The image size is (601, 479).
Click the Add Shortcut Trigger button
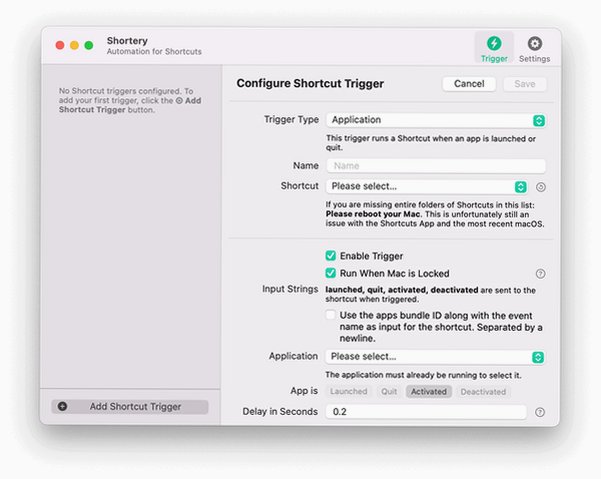[x=130, y=407]
